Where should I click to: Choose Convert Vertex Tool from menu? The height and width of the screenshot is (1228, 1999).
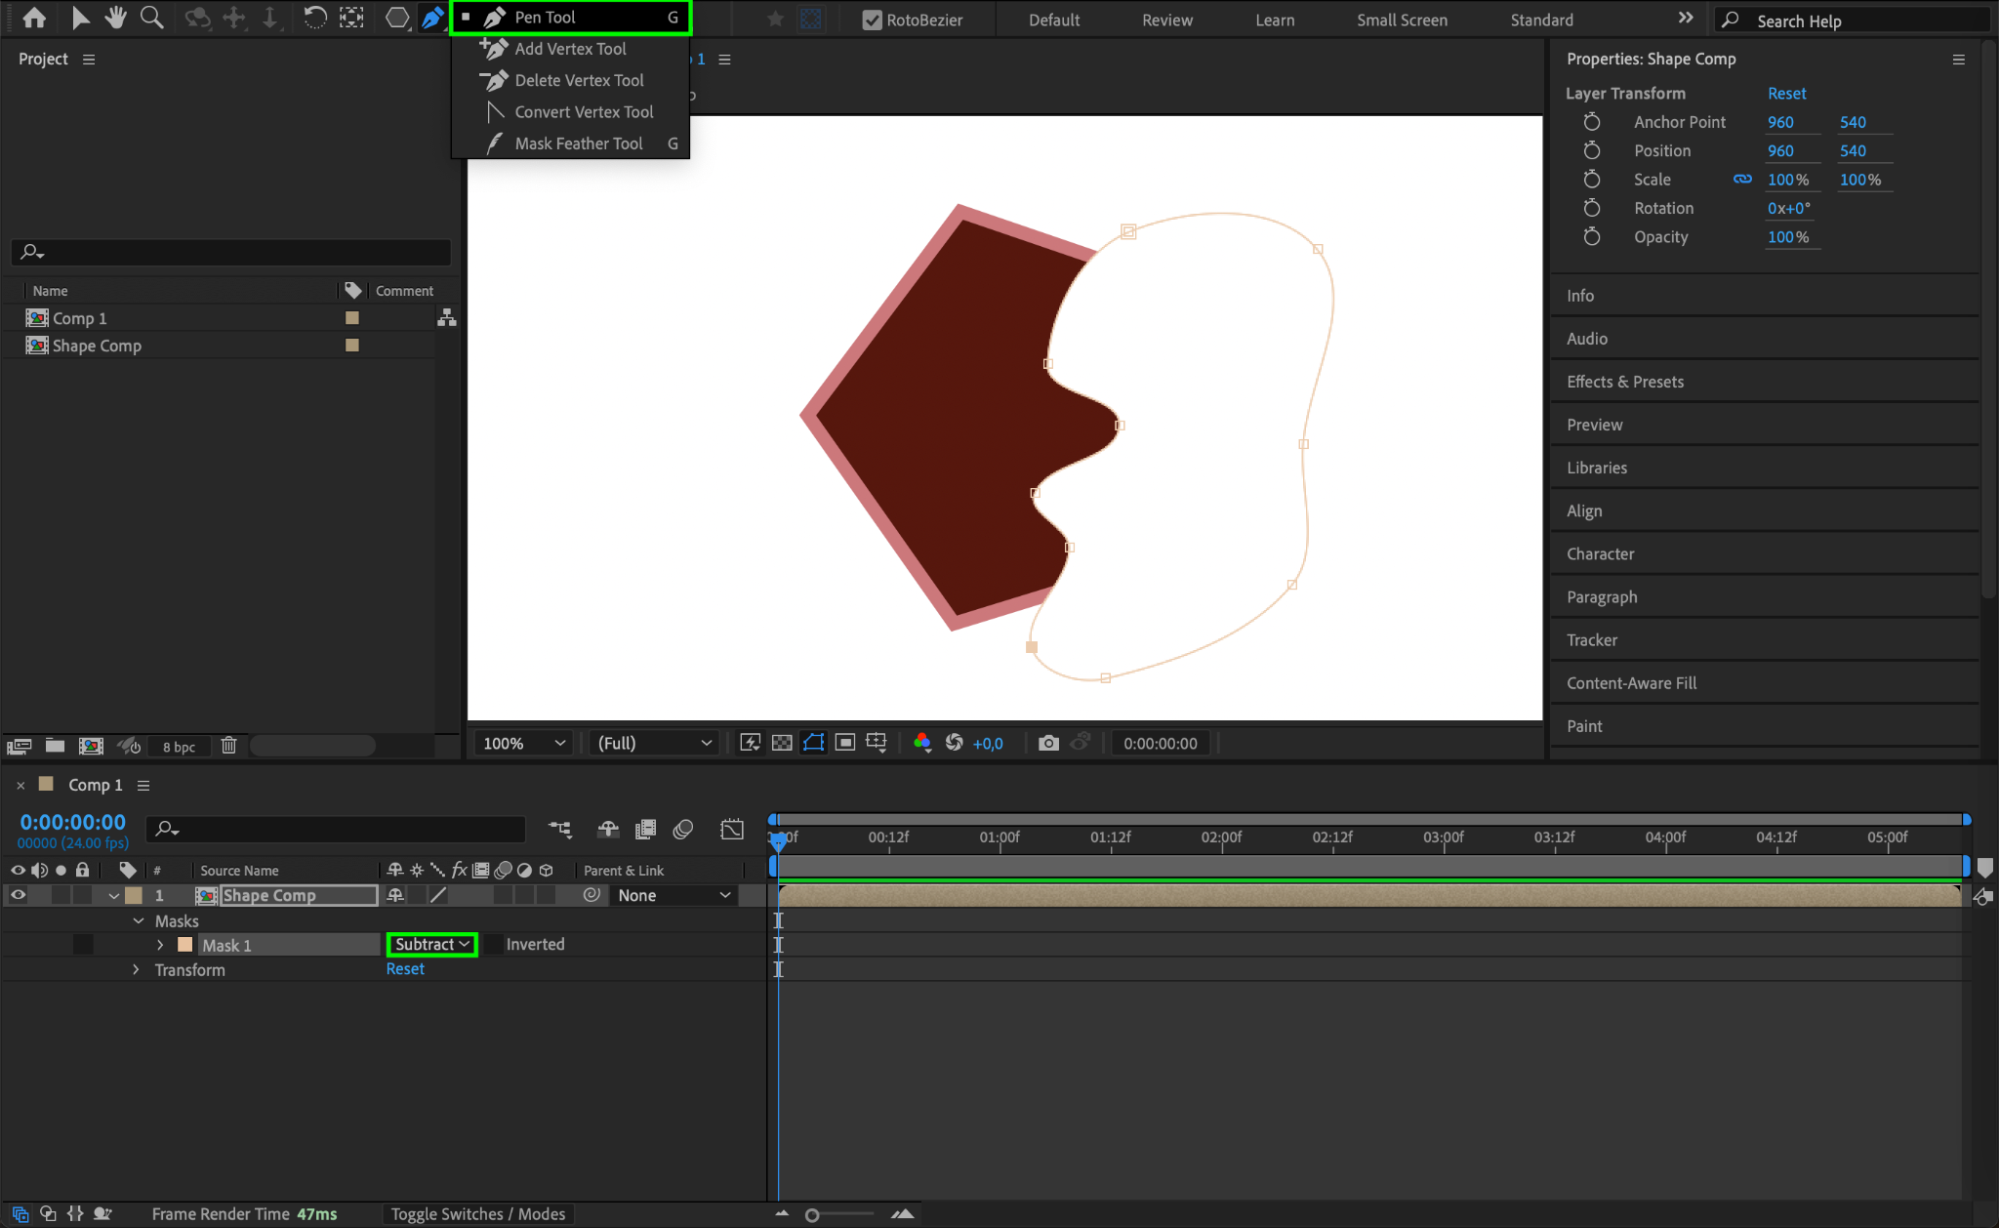click(583, 112)
